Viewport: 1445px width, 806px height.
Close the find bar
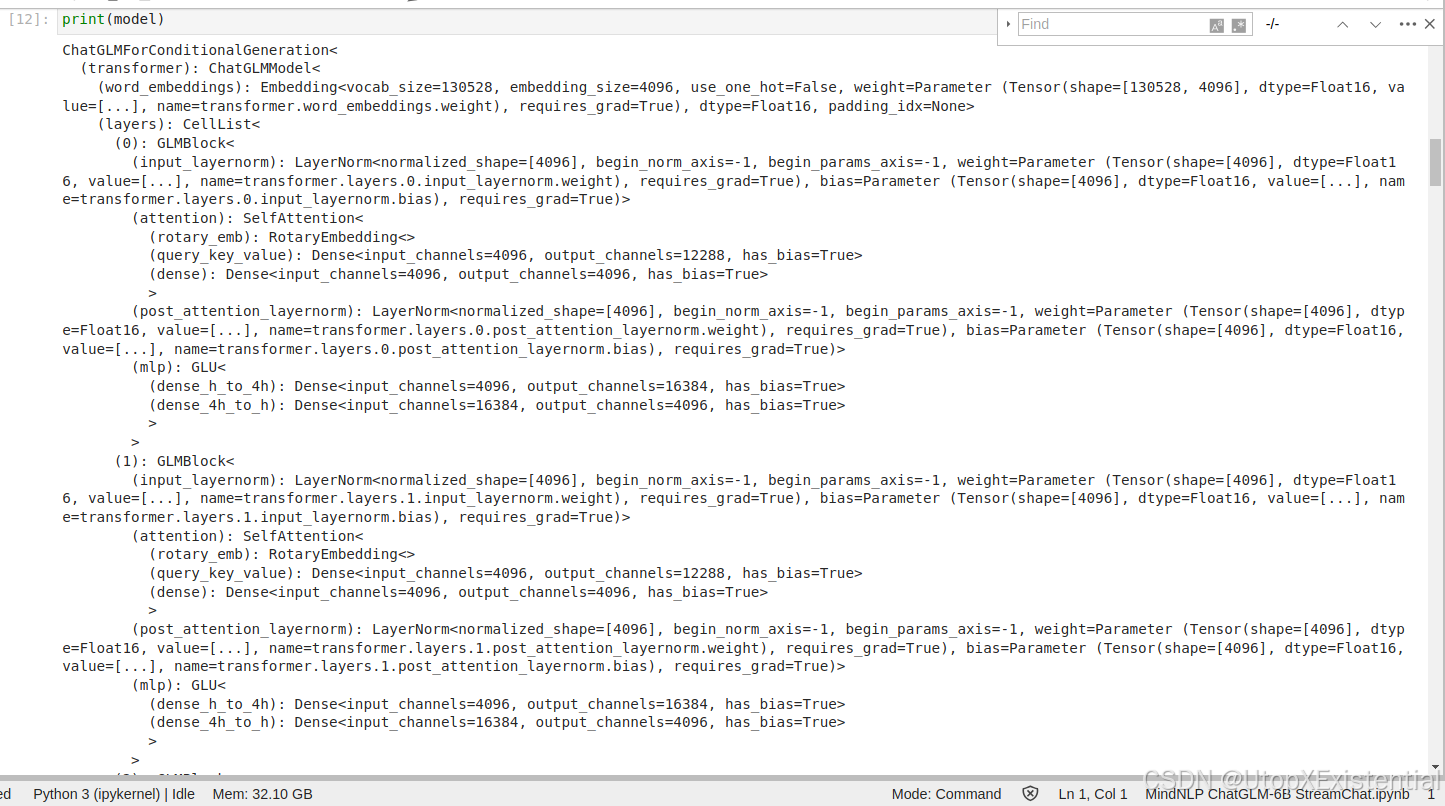coord(1430,24)
